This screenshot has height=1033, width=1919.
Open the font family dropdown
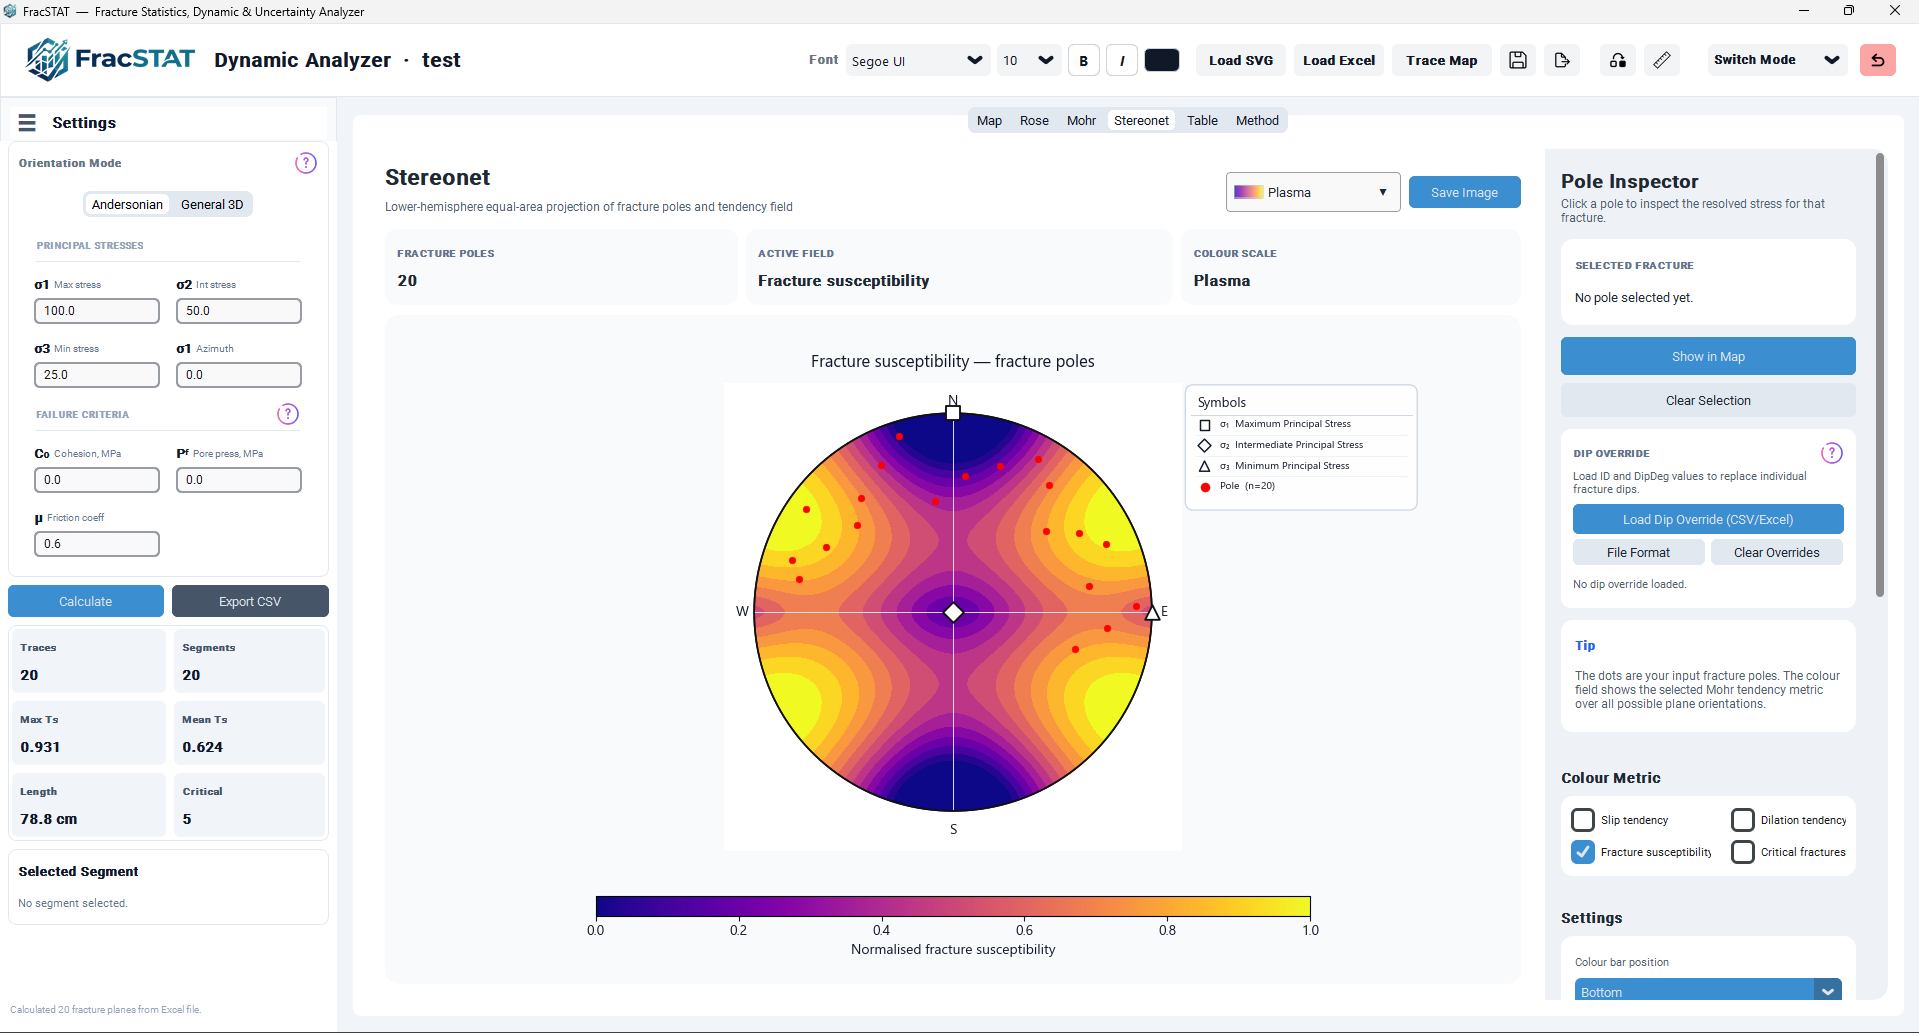click(918, 60)
